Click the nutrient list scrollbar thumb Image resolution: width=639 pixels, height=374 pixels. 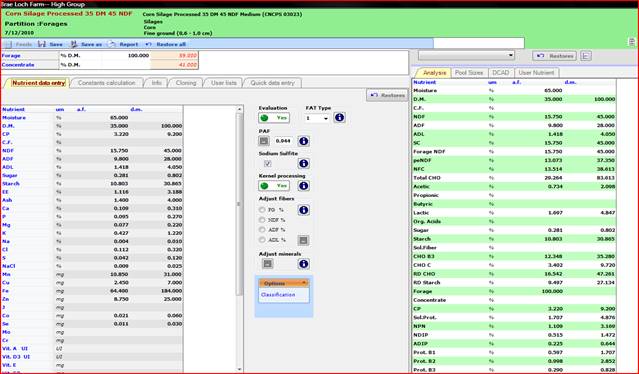pos(239,204)
